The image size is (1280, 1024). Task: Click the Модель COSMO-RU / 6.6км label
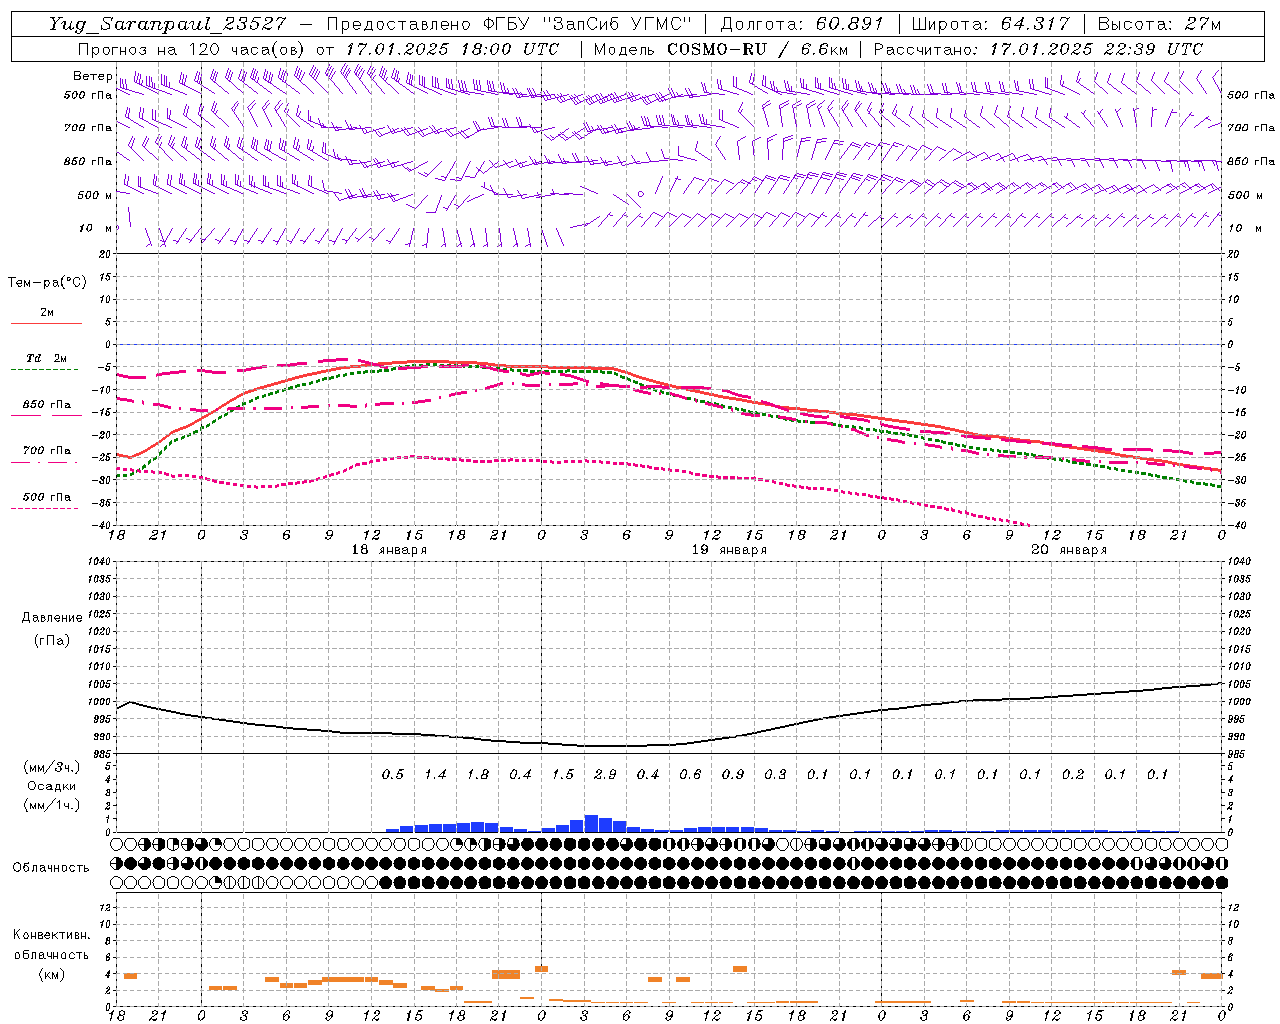pos(720,49)
